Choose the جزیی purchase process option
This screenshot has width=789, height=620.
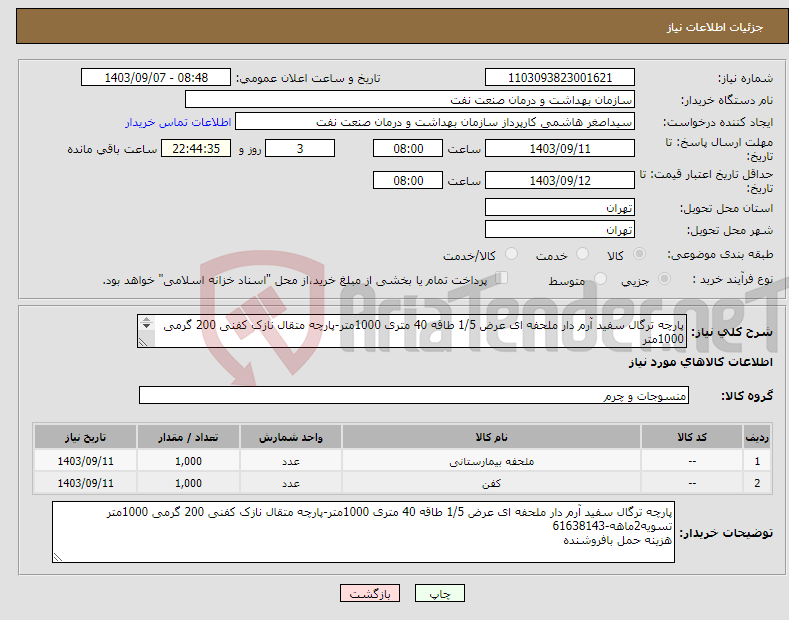point(664,278)
